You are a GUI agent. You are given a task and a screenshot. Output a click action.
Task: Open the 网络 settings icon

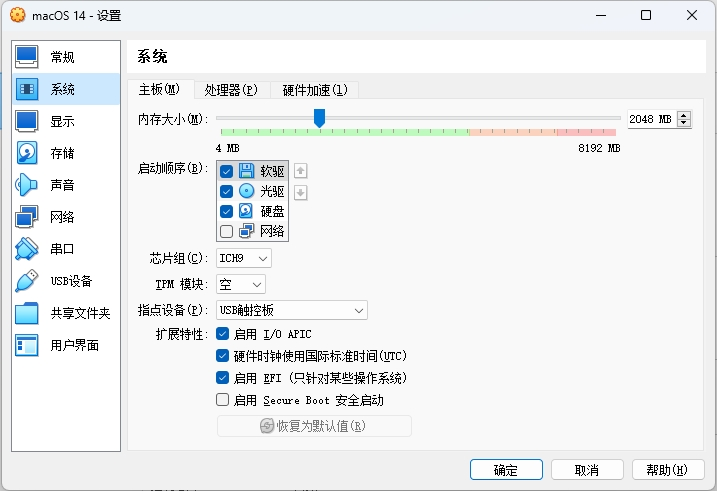(x=27, y=217)
